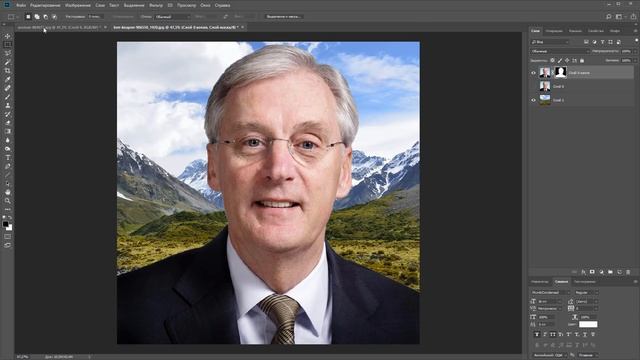
Task: Select the Lasso tool
Action: tap(7, 53)
